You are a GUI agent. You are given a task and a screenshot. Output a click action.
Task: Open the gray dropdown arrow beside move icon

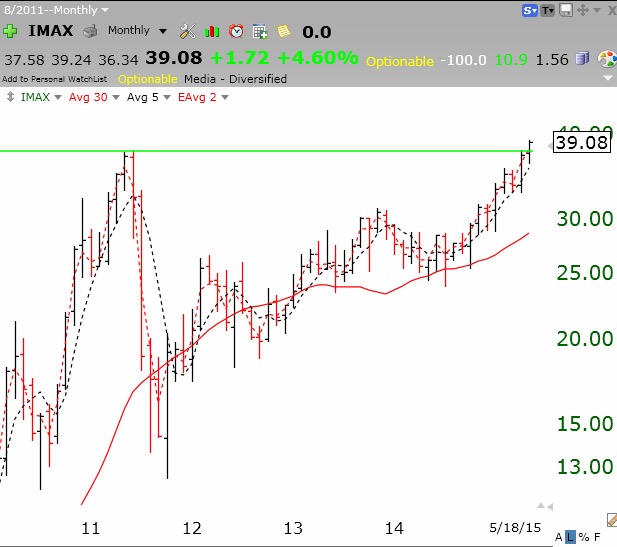point(597,11)
